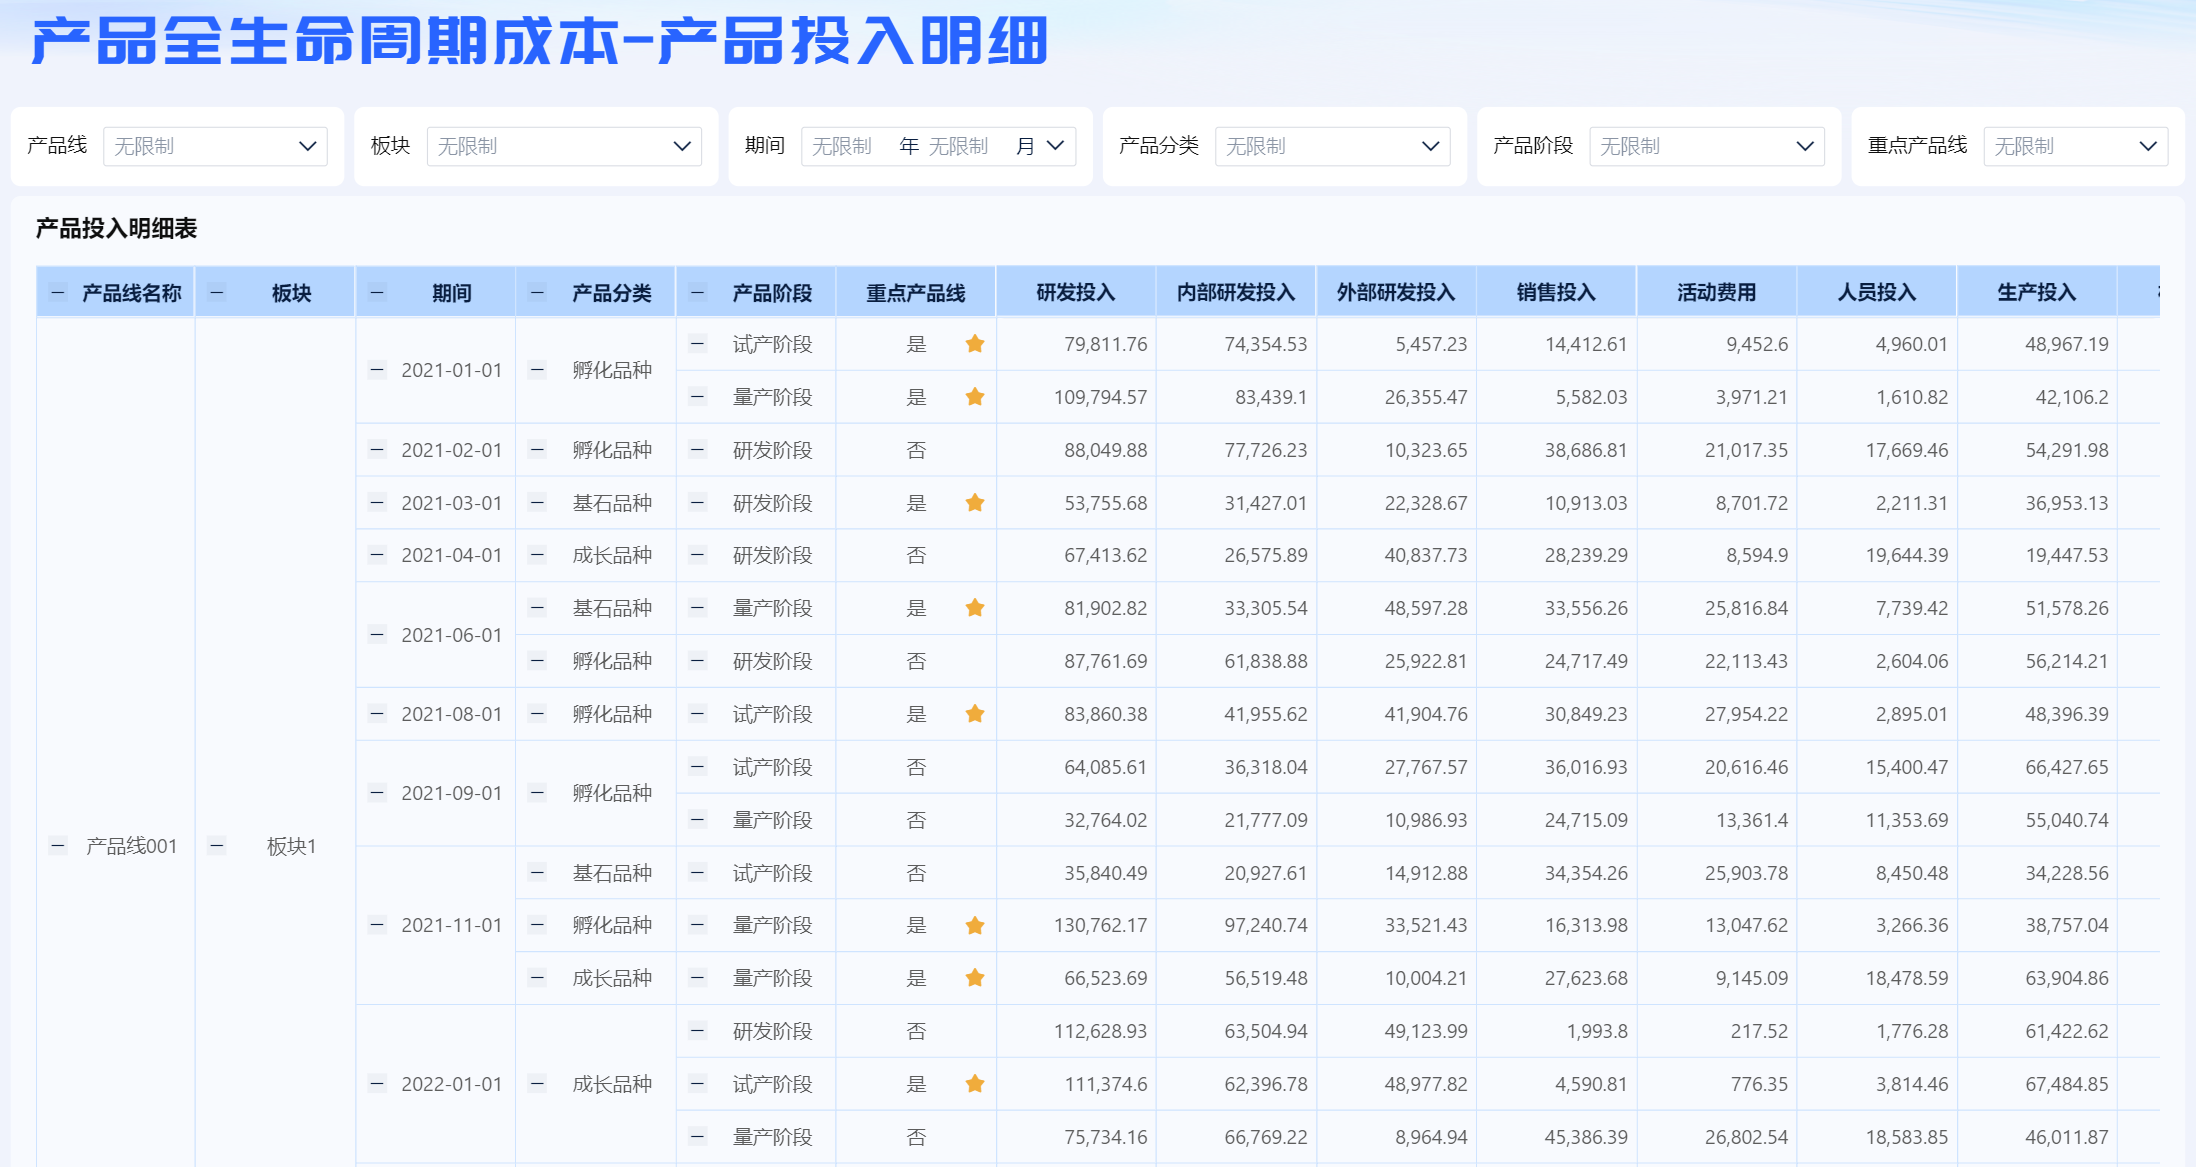The width and height of the screenshot is (2196, 1167).
Task: Collapse 孵化品种 category under 2021-01-01
Action: point(537,370)
